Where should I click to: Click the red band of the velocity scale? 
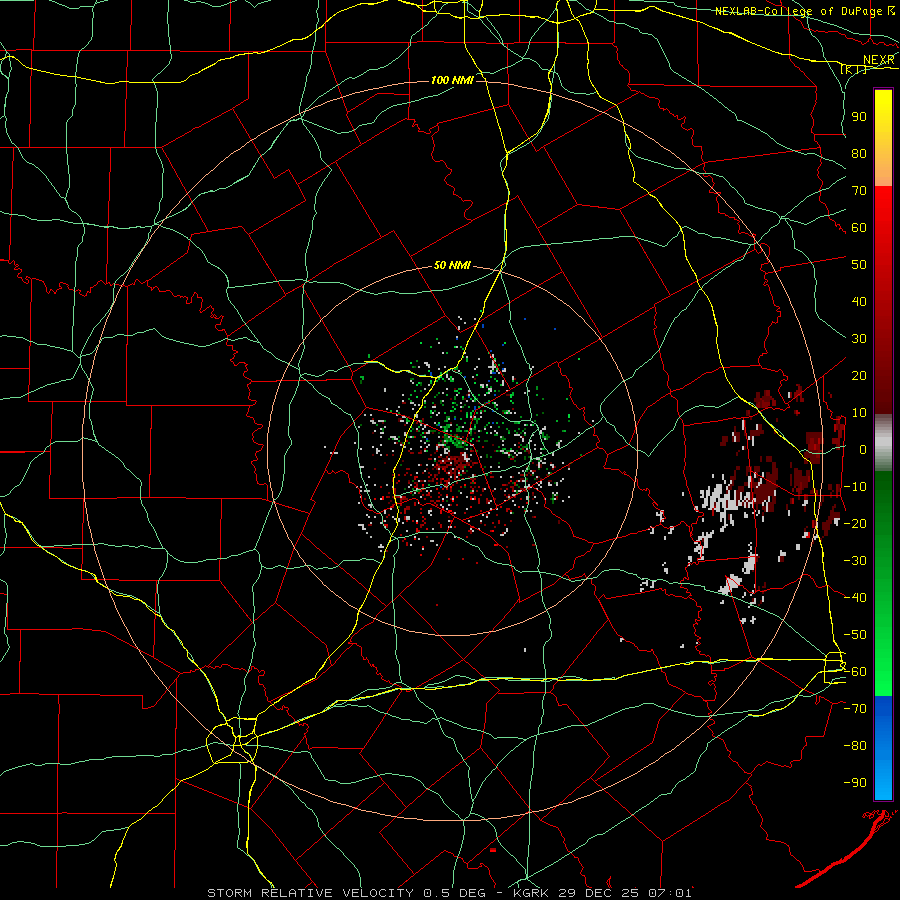(x=883, y=300)
